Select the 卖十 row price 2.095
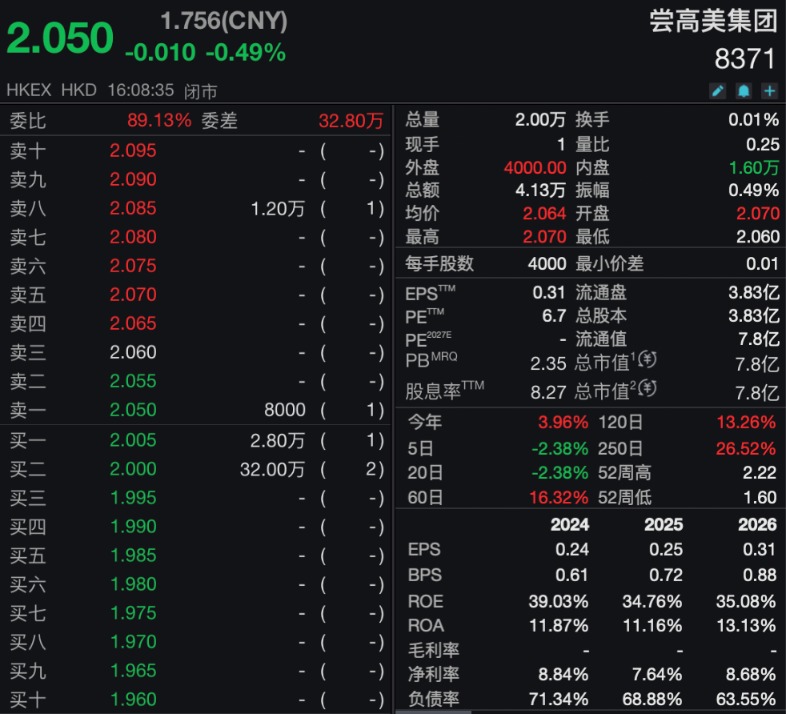This screenshot has height=714, width=786. coord(133,150)
